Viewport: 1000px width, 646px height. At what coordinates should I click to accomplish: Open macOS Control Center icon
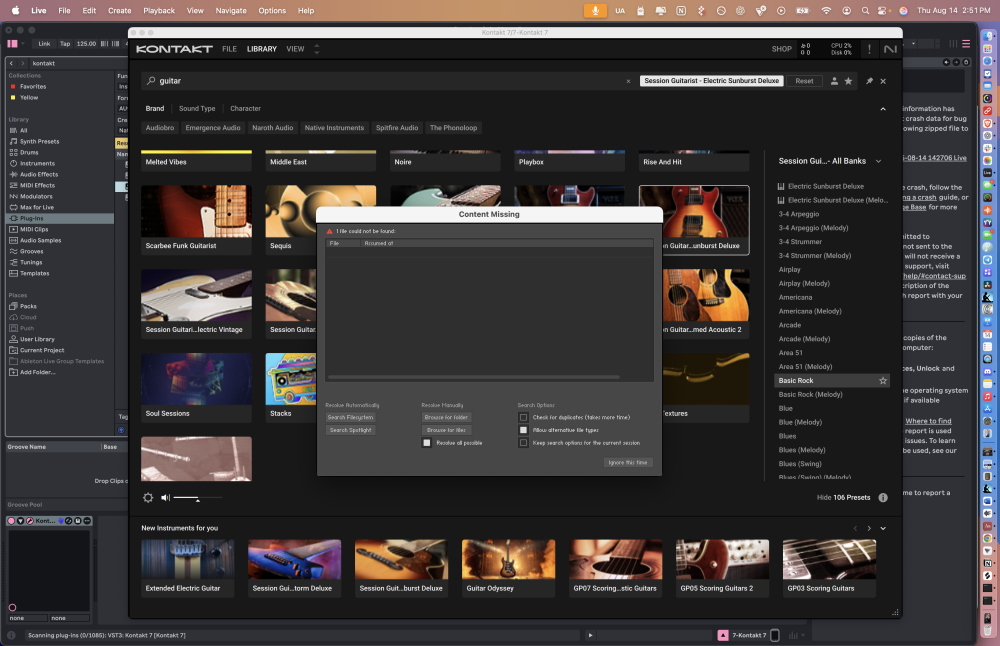[883, 11]
